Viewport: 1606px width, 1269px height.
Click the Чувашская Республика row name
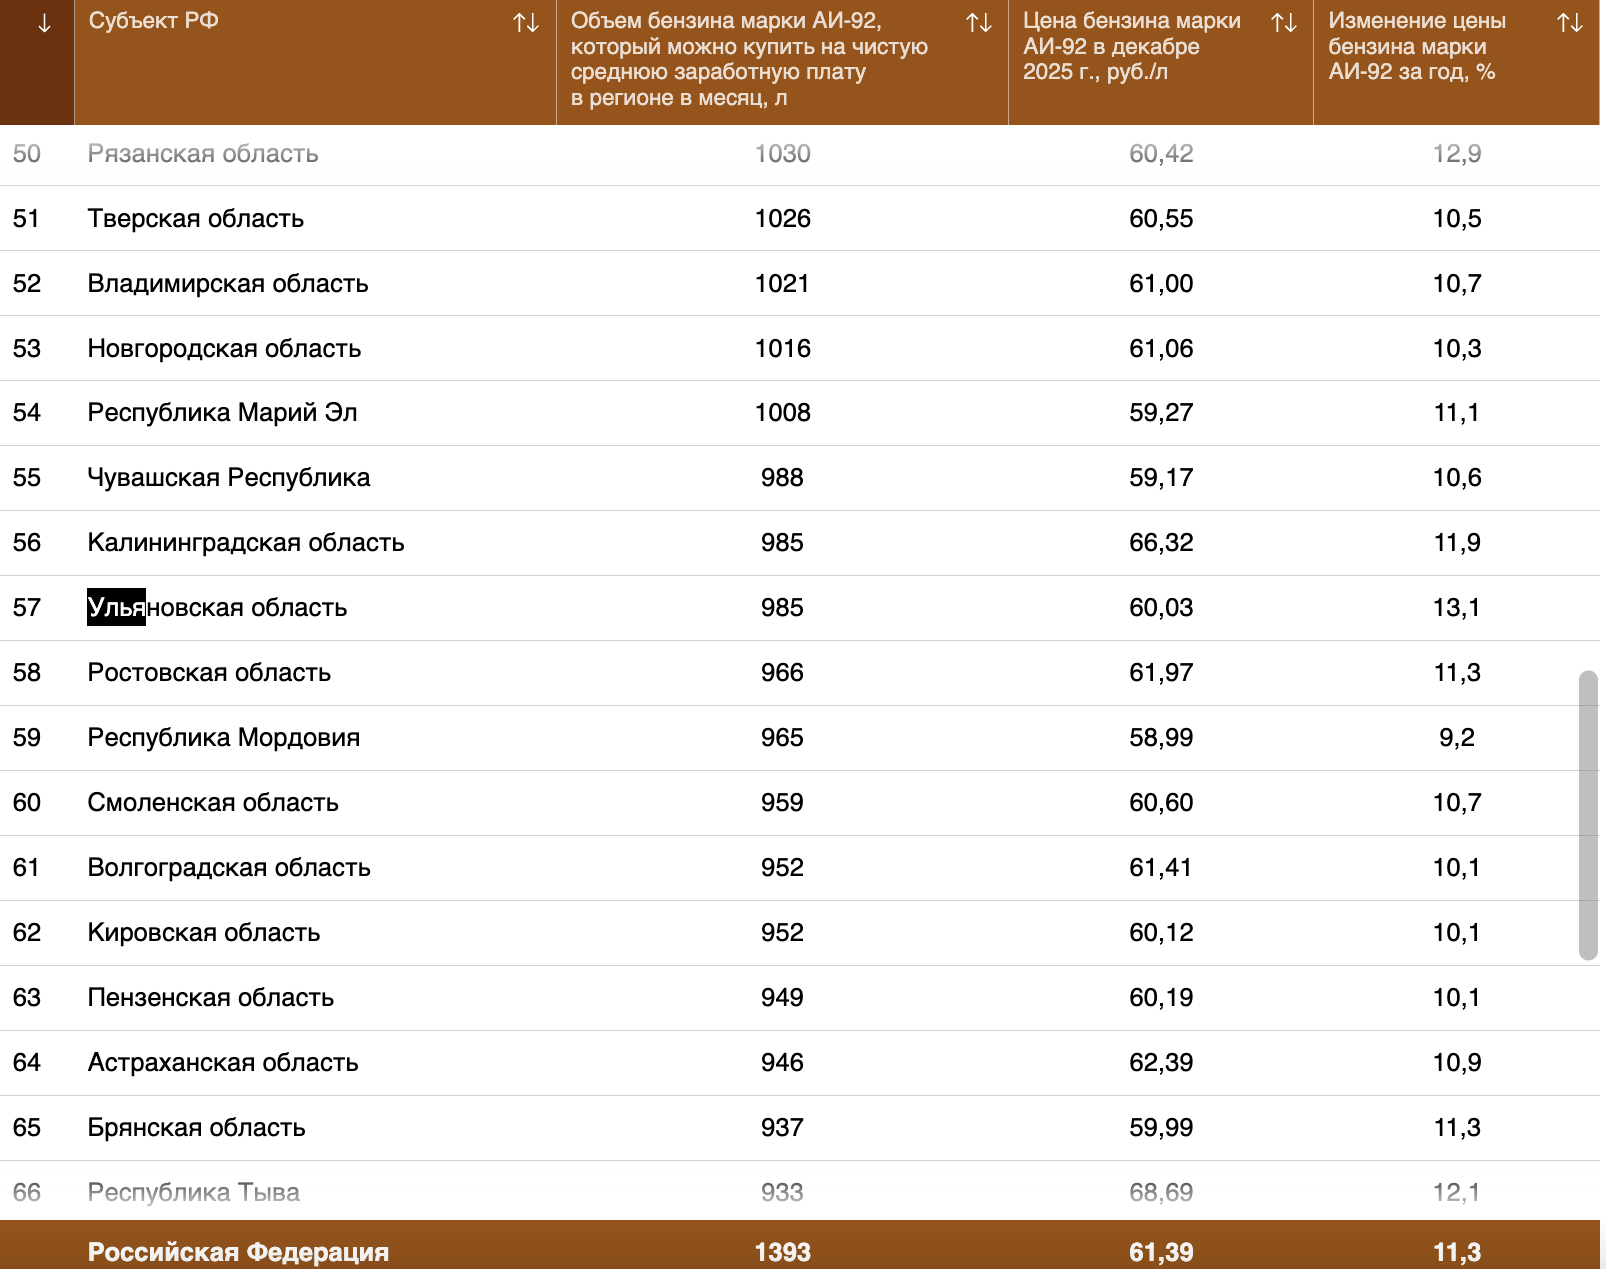point(228,478)
